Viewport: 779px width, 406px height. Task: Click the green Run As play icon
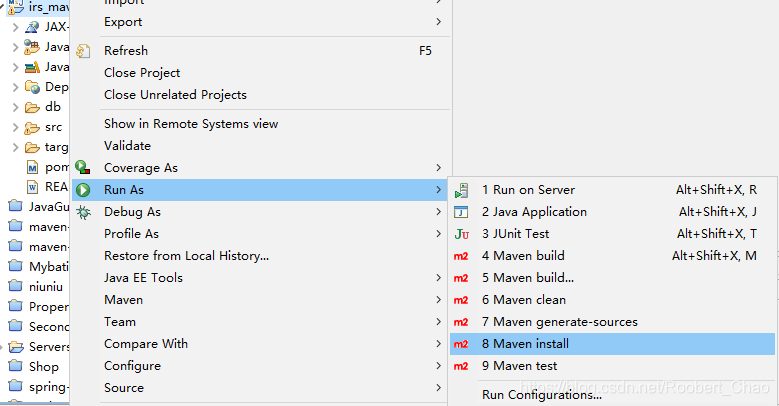point(83,190)
